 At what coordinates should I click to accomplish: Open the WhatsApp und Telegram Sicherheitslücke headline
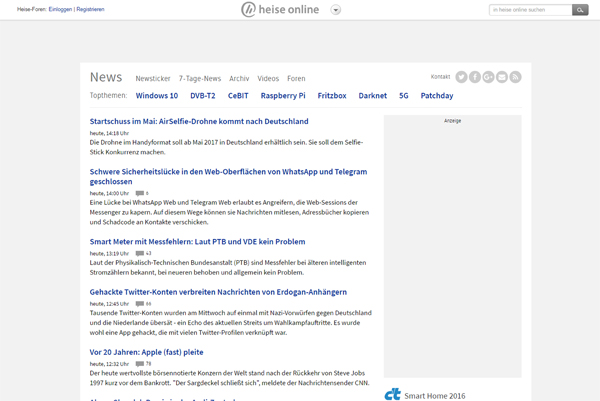228,176
